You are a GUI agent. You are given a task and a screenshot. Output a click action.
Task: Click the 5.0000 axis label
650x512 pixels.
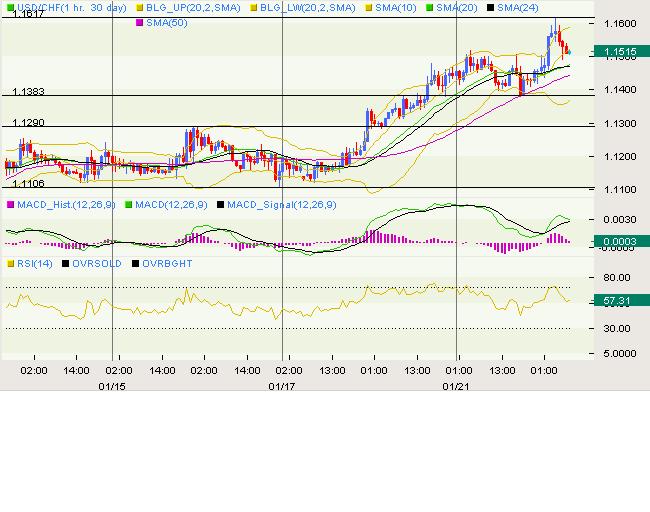pos(620,354)
